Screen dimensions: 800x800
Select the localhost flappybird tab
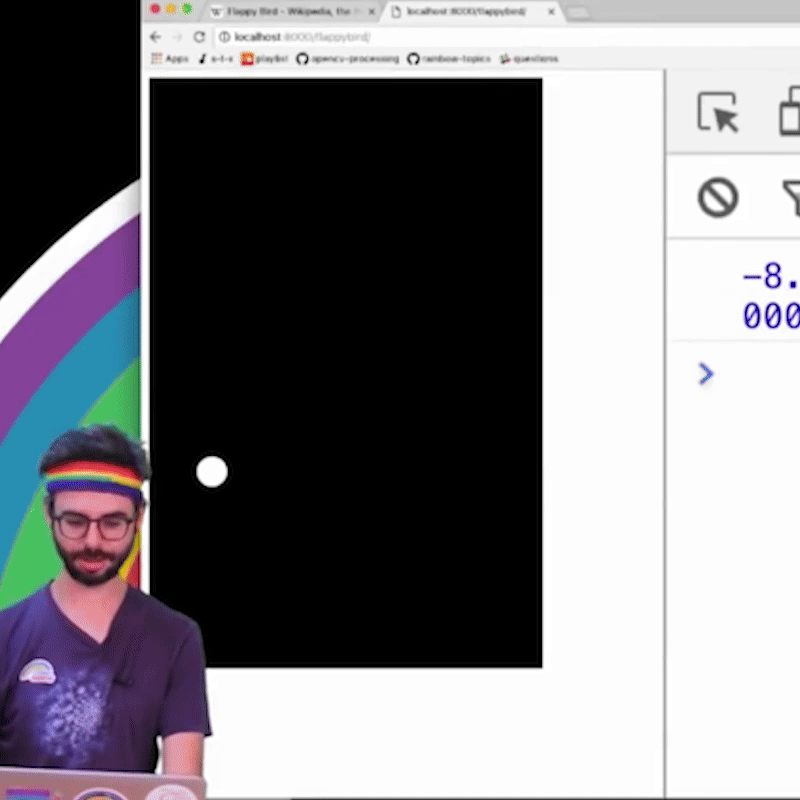coord(465,12)
